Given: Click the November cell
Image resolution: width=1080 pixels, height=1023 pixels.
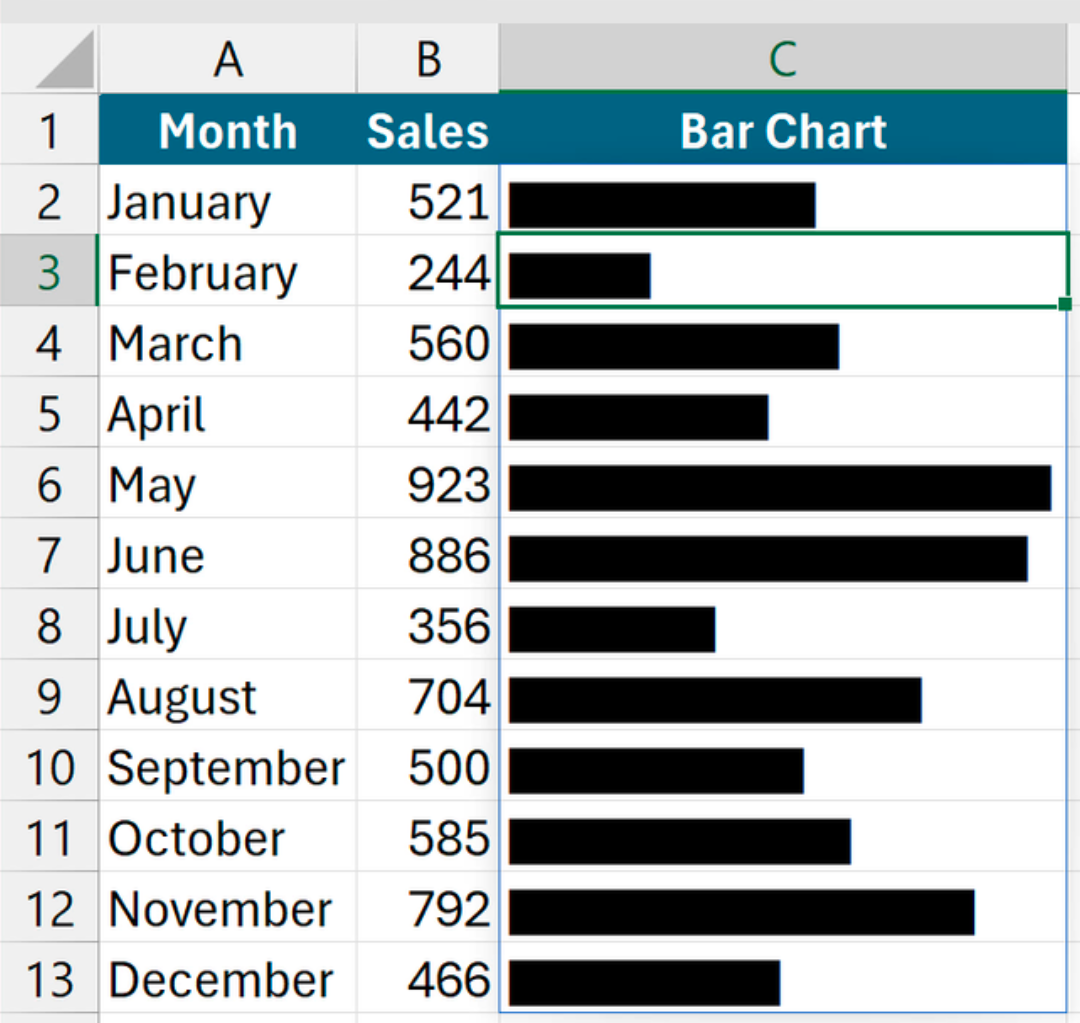Looking at the screenshot, I should 228,910.
